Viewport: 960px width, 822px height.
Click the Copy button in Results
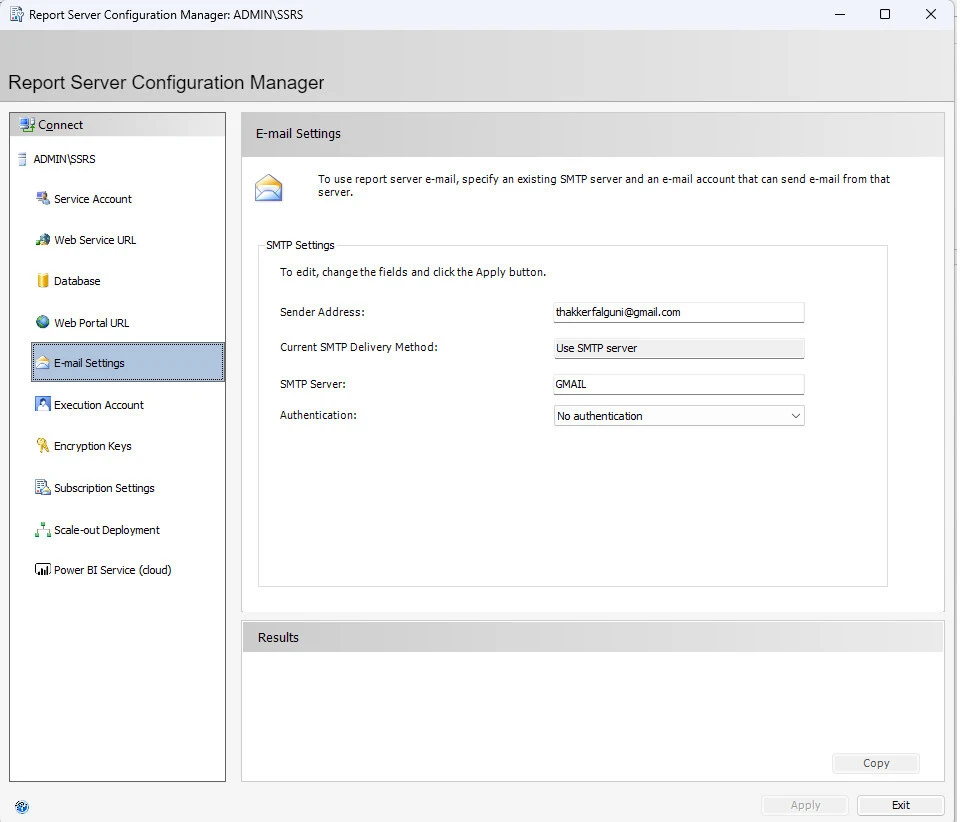click(x=875, y=763)
